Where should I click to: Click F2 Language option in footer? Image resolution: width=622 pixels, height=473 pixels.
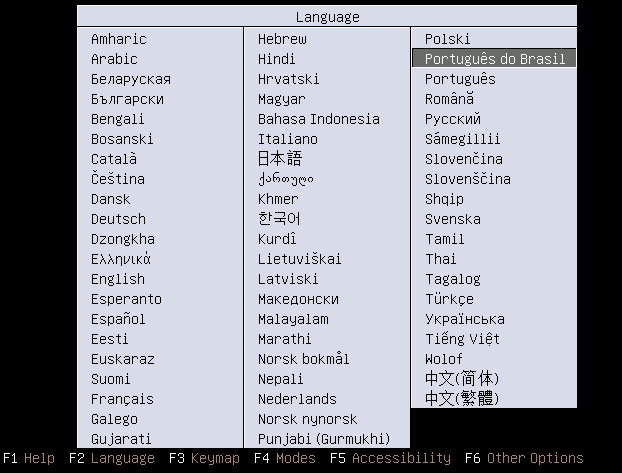[x=112, y=458]
